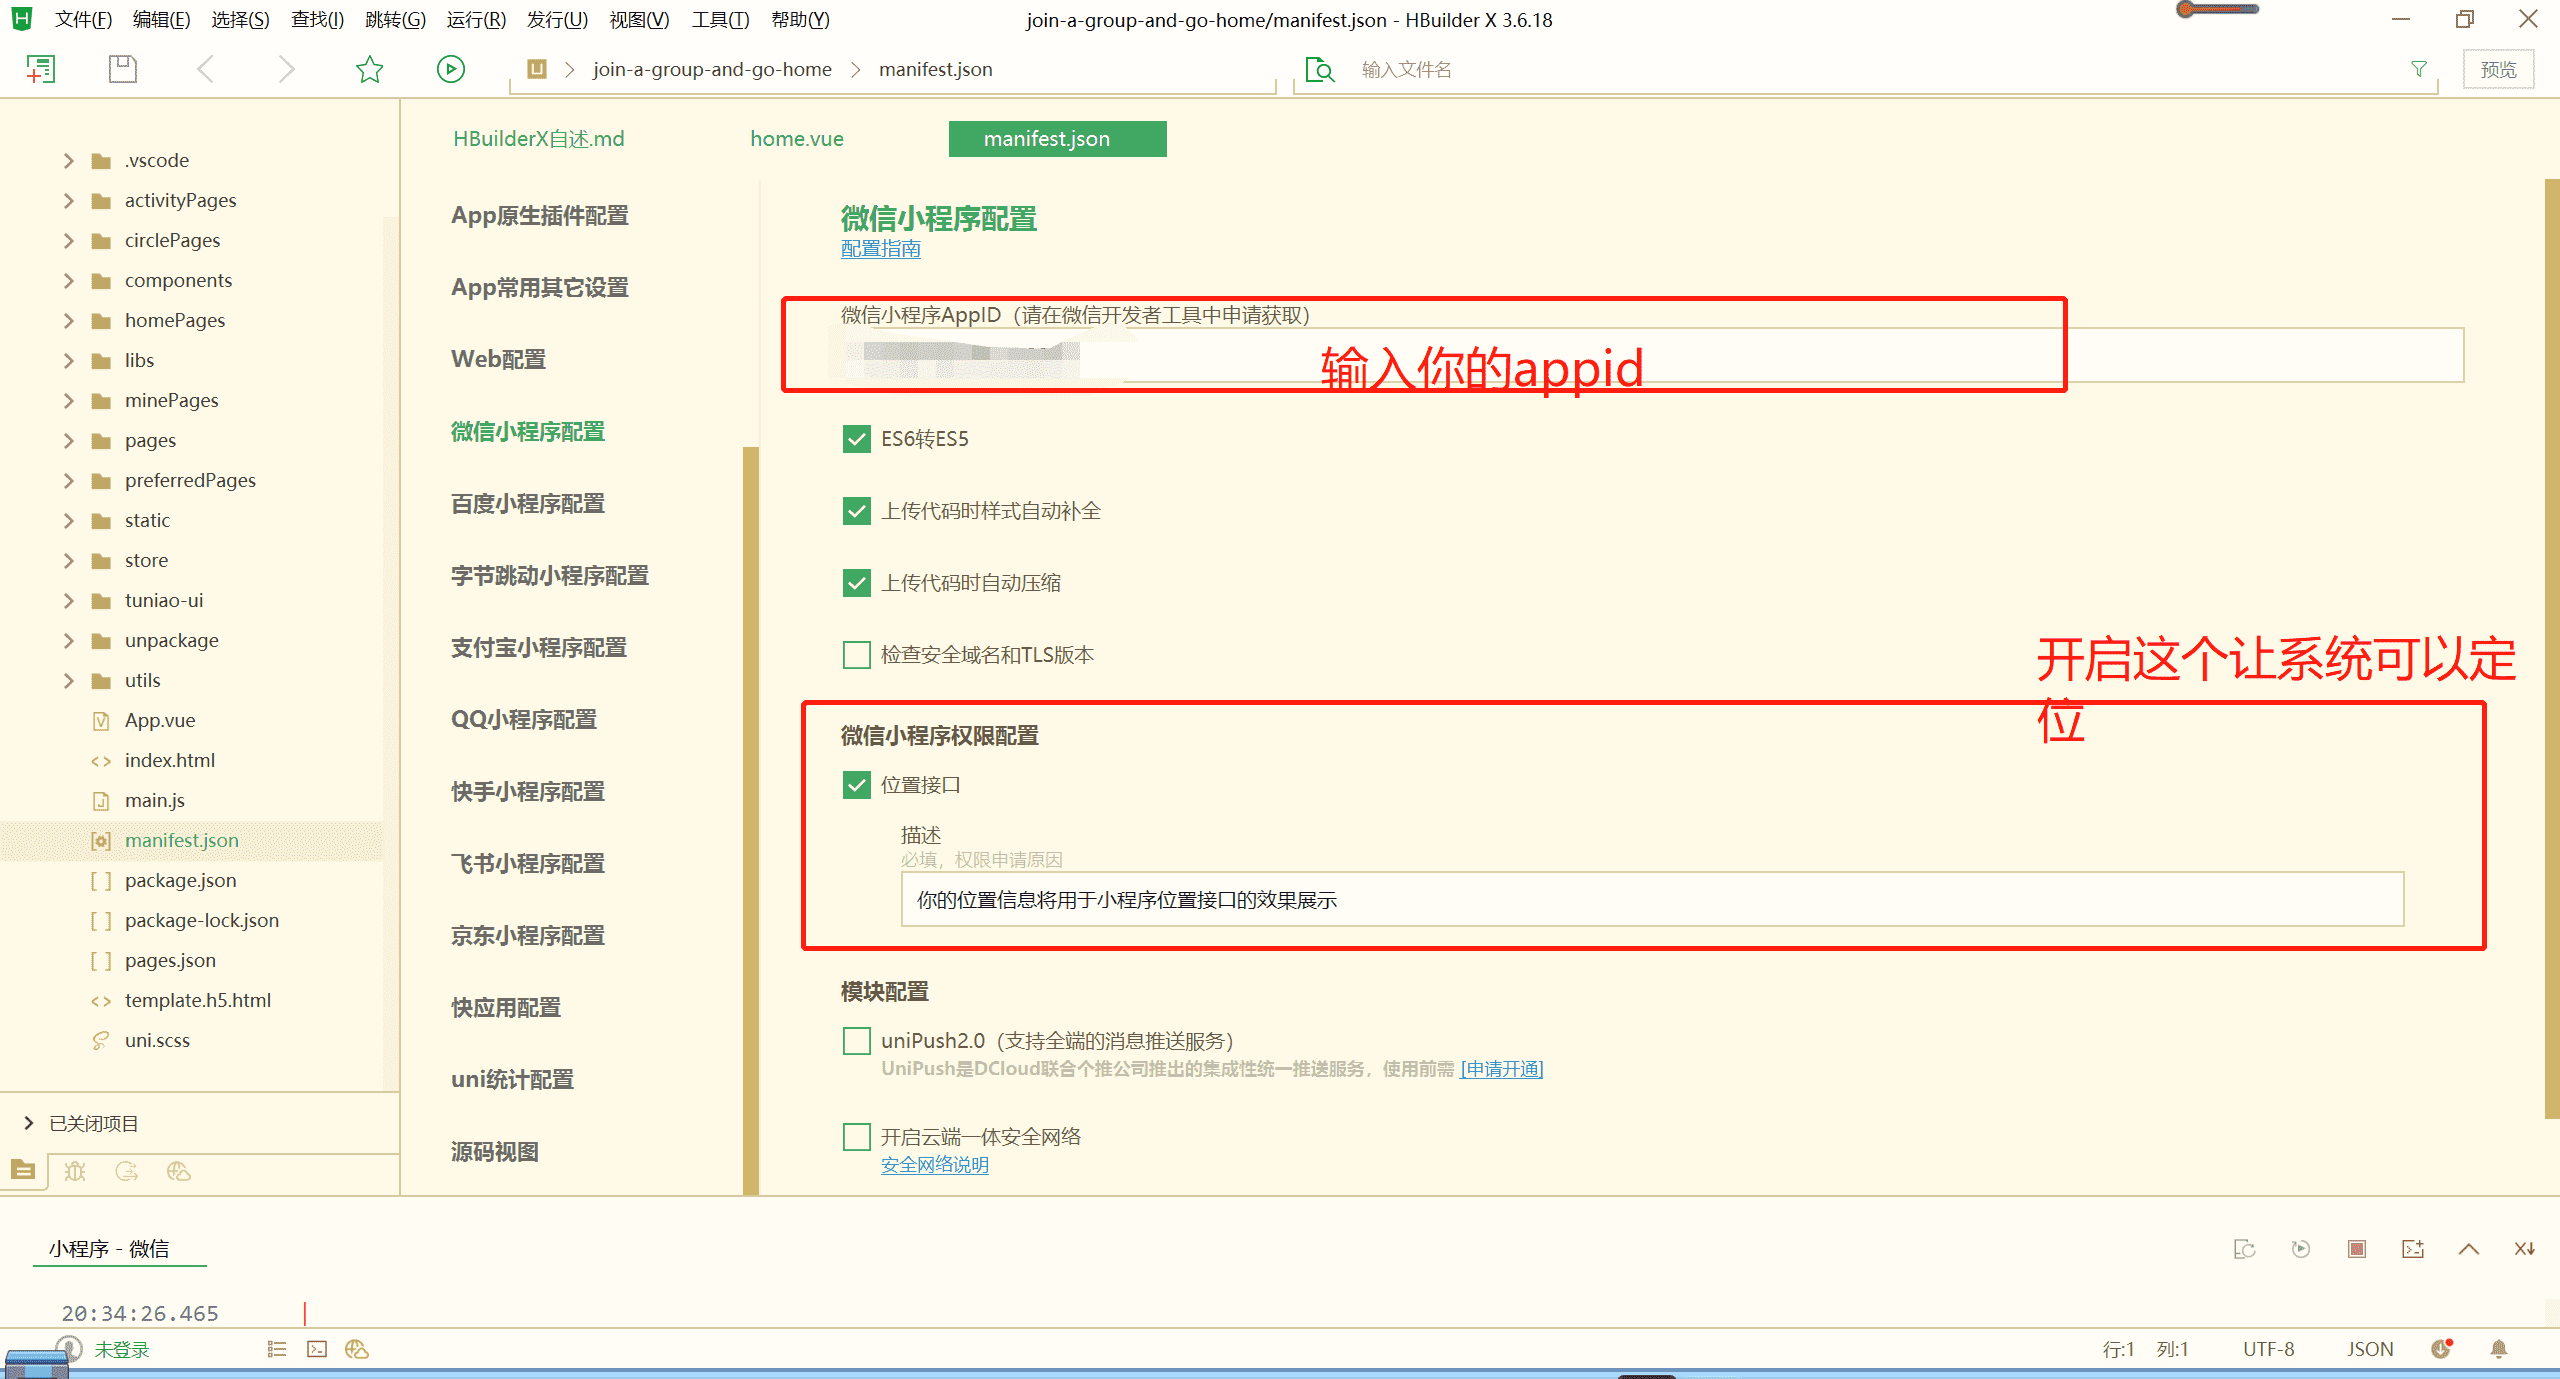Viewport: 2560px width, 1379px height.
Task: Switch to HBuilderX自述.md tab
Action: pos(538,139)
